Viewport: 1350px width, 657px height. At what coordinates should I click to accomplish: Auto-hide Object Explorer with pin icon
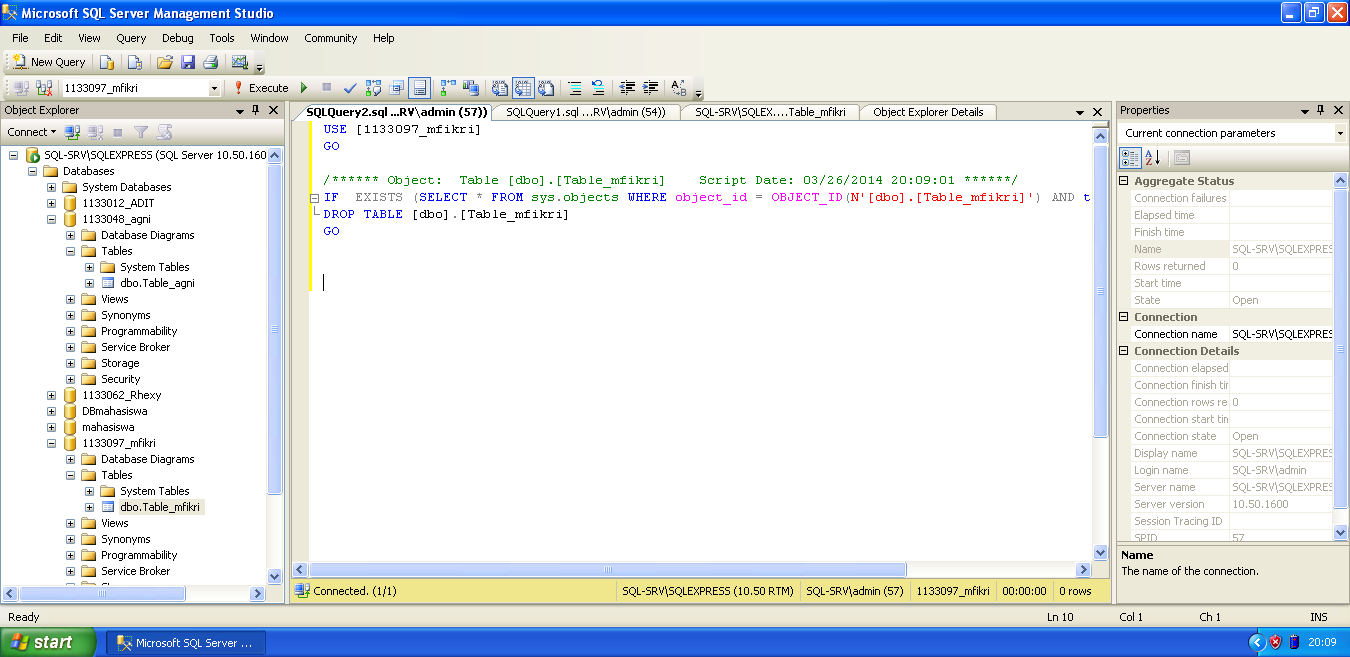[257, 110]
